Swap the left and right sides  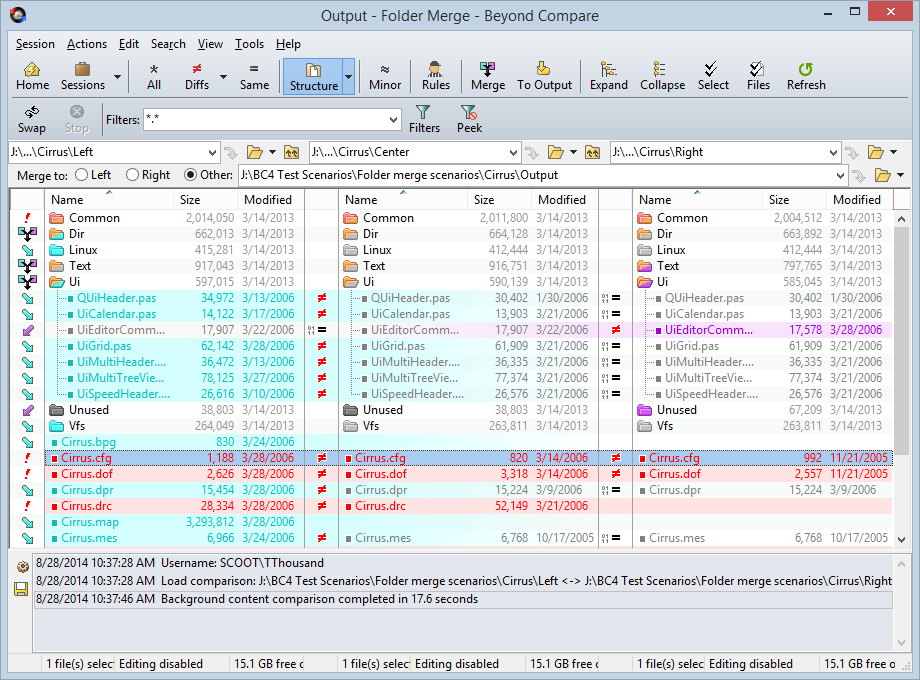coord(31,120)
